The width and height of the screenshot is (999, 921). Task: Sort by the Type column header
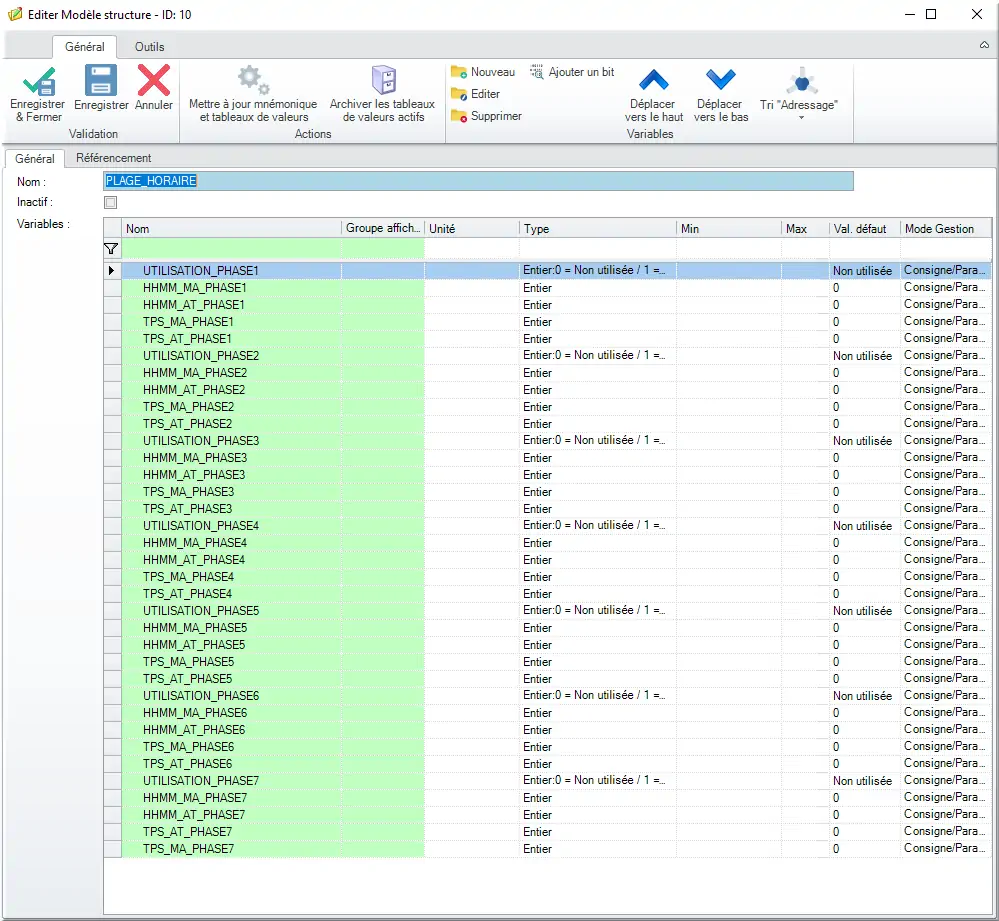[x=598, y=229]
